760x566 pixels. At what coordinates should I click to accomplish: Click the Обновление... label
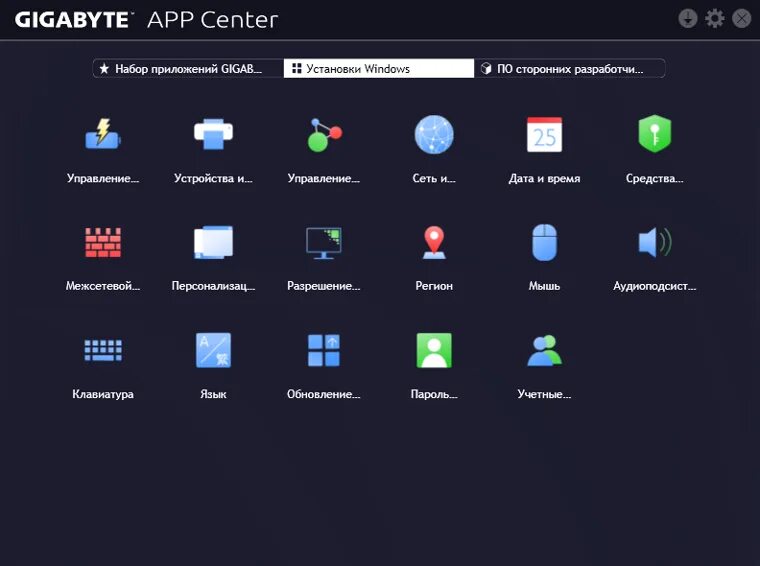point(324,394)
